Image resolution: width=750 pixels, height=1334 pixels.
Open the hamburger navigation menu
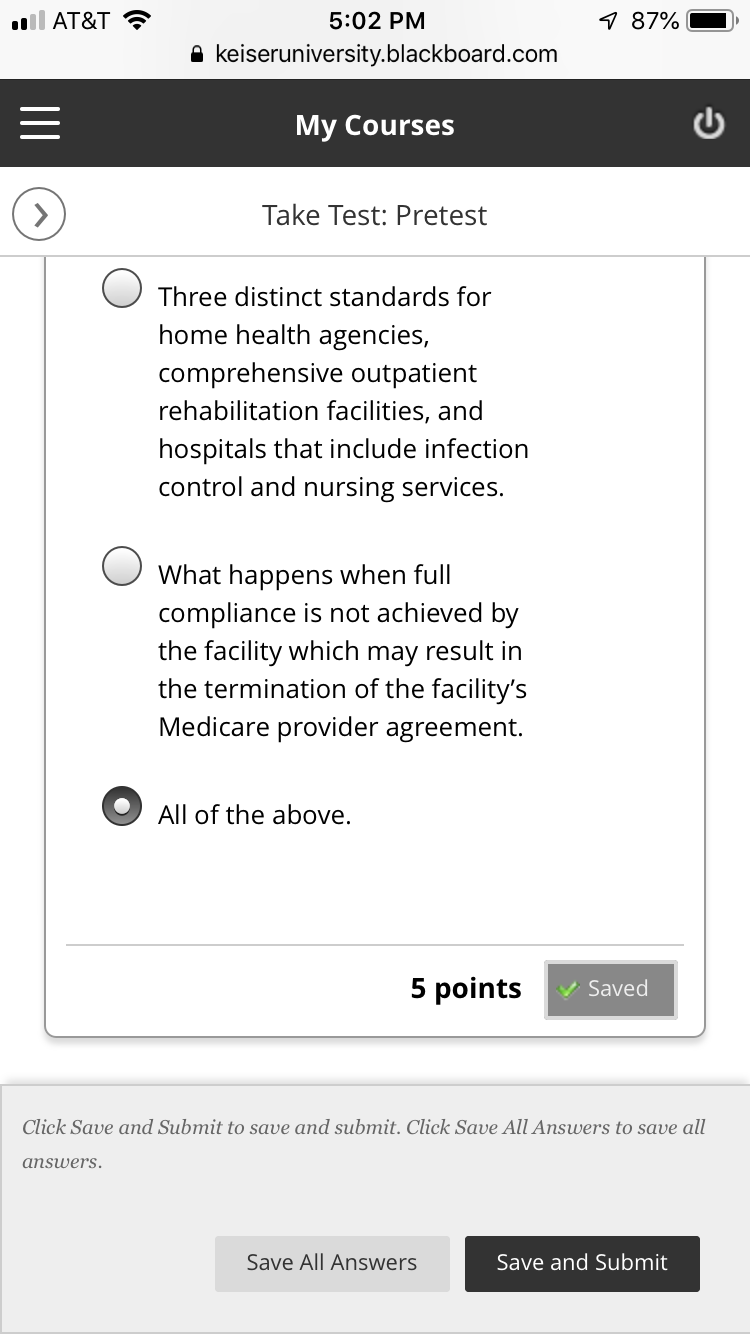(40, 124)
